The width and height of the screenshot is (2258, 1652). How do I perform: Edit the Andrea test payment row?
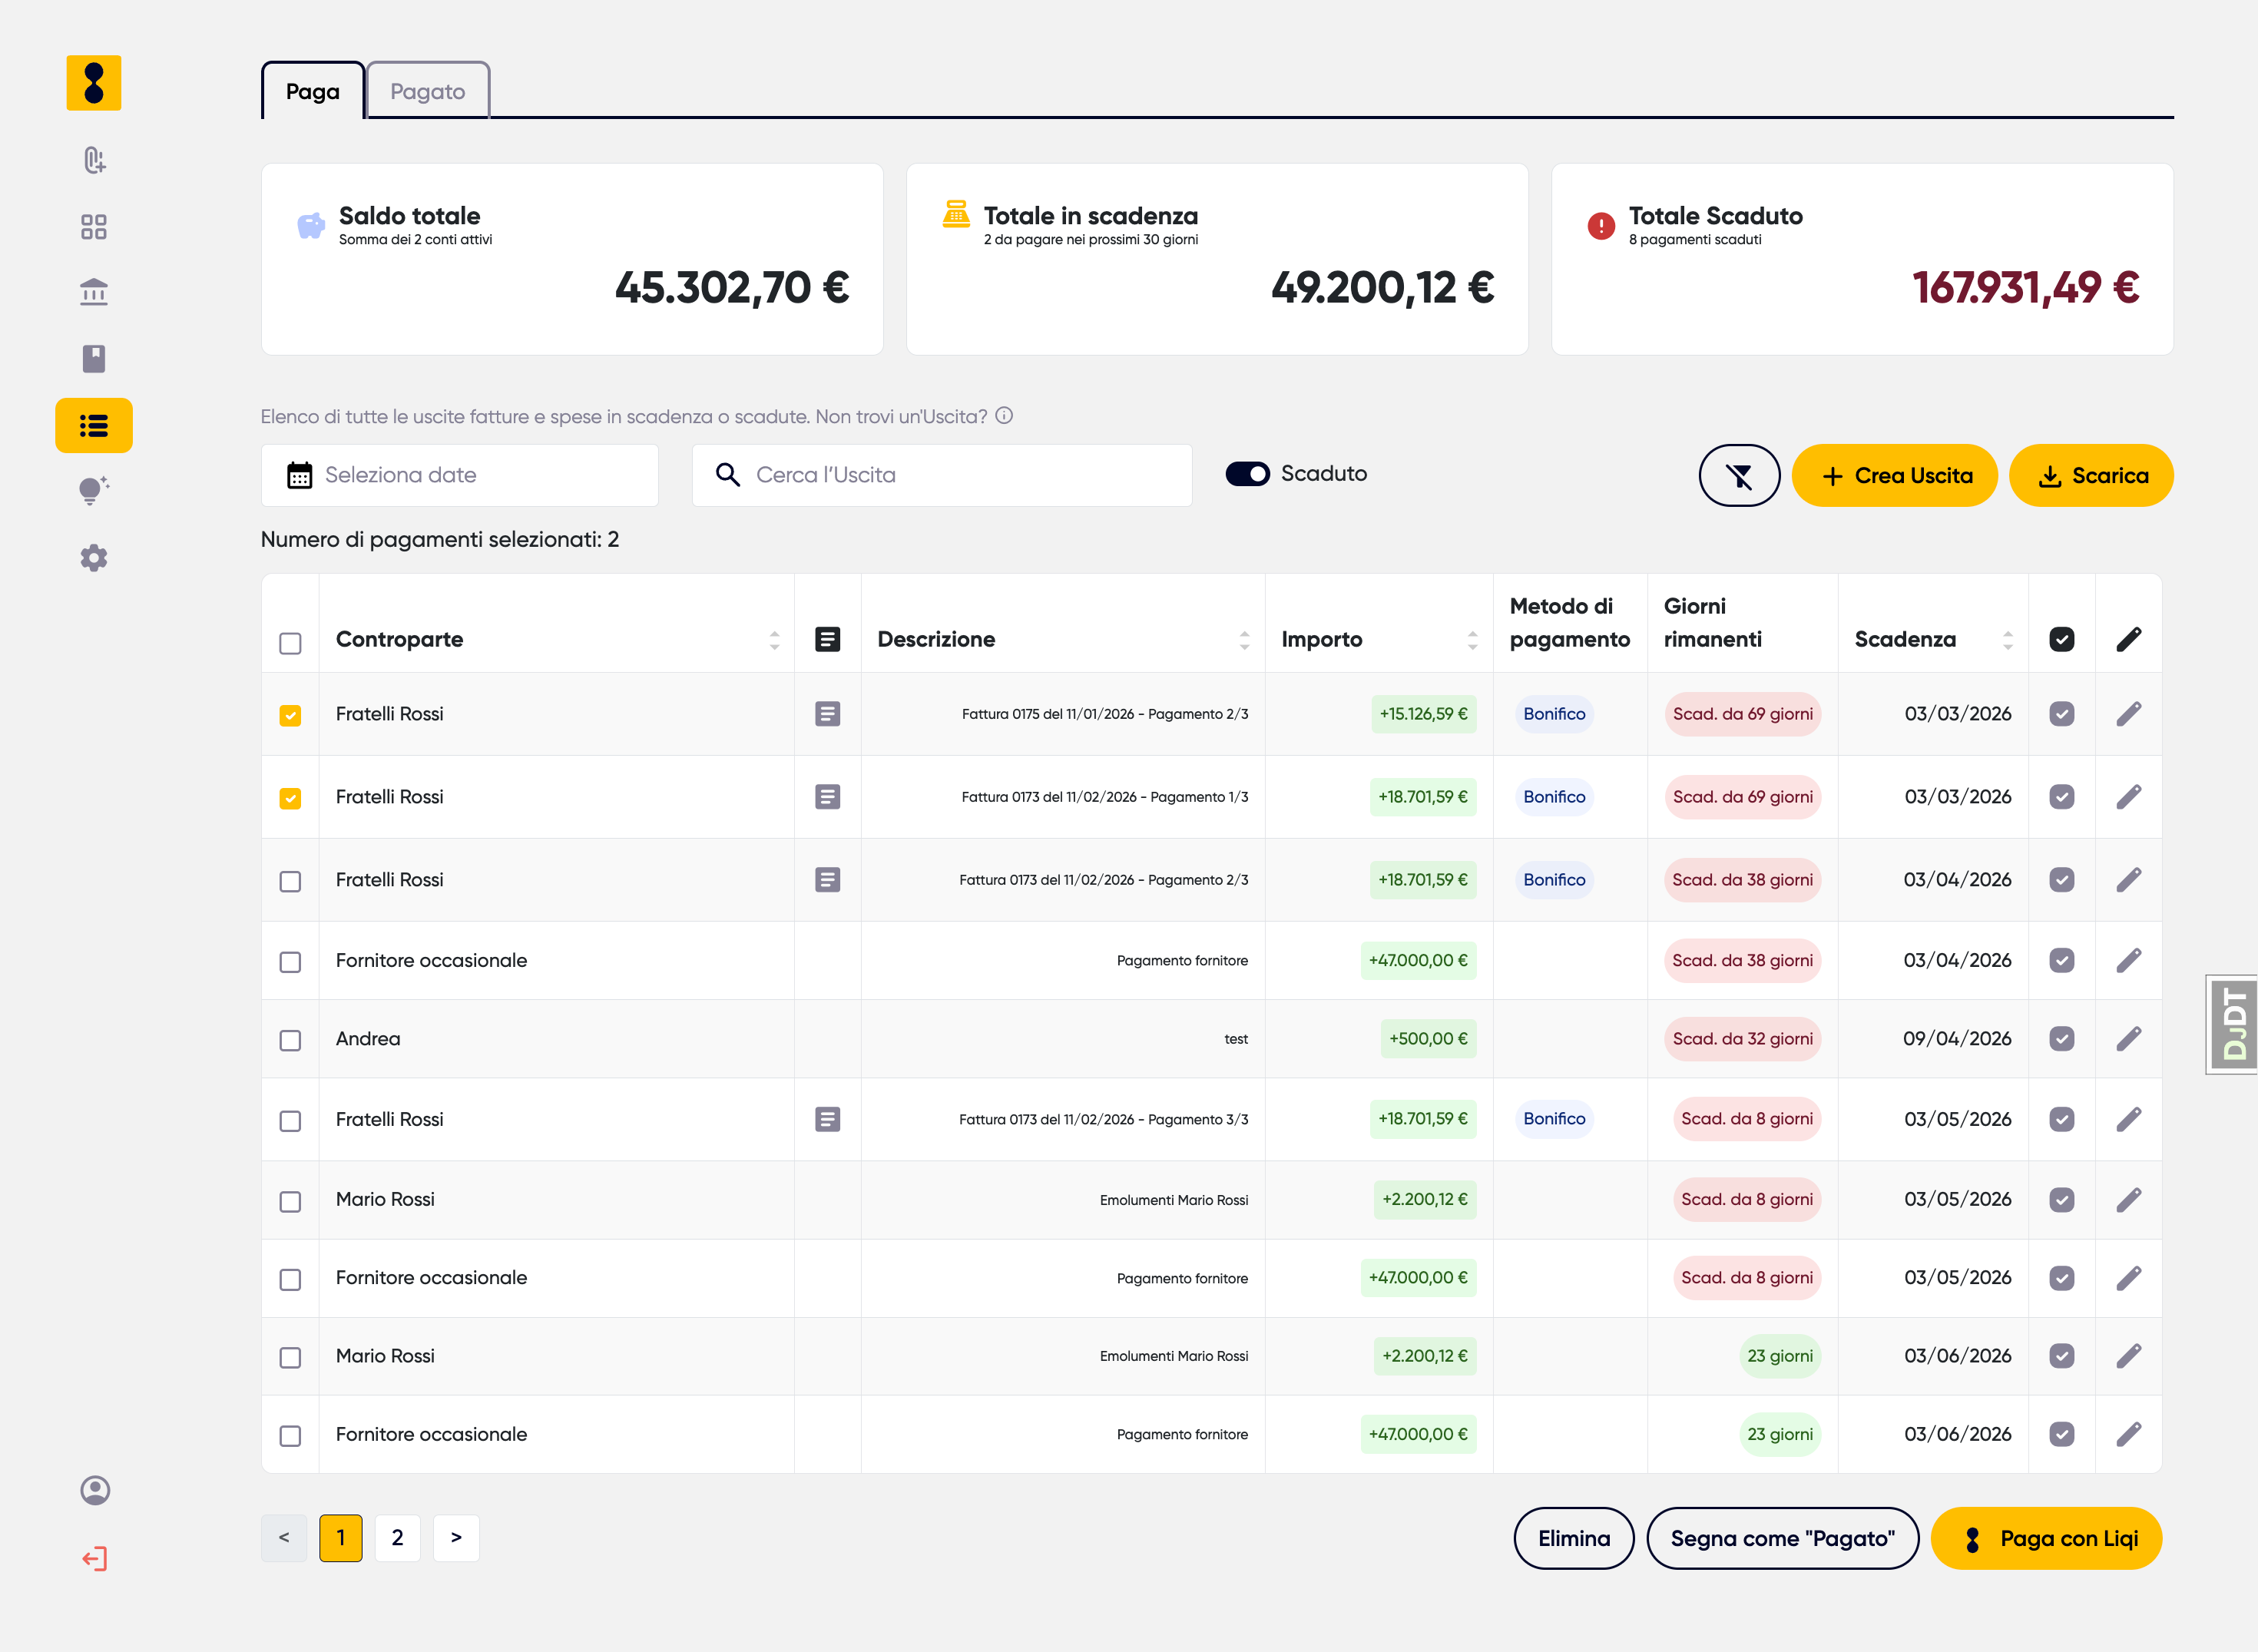pyautogui.click(x=2129, y=1039)
